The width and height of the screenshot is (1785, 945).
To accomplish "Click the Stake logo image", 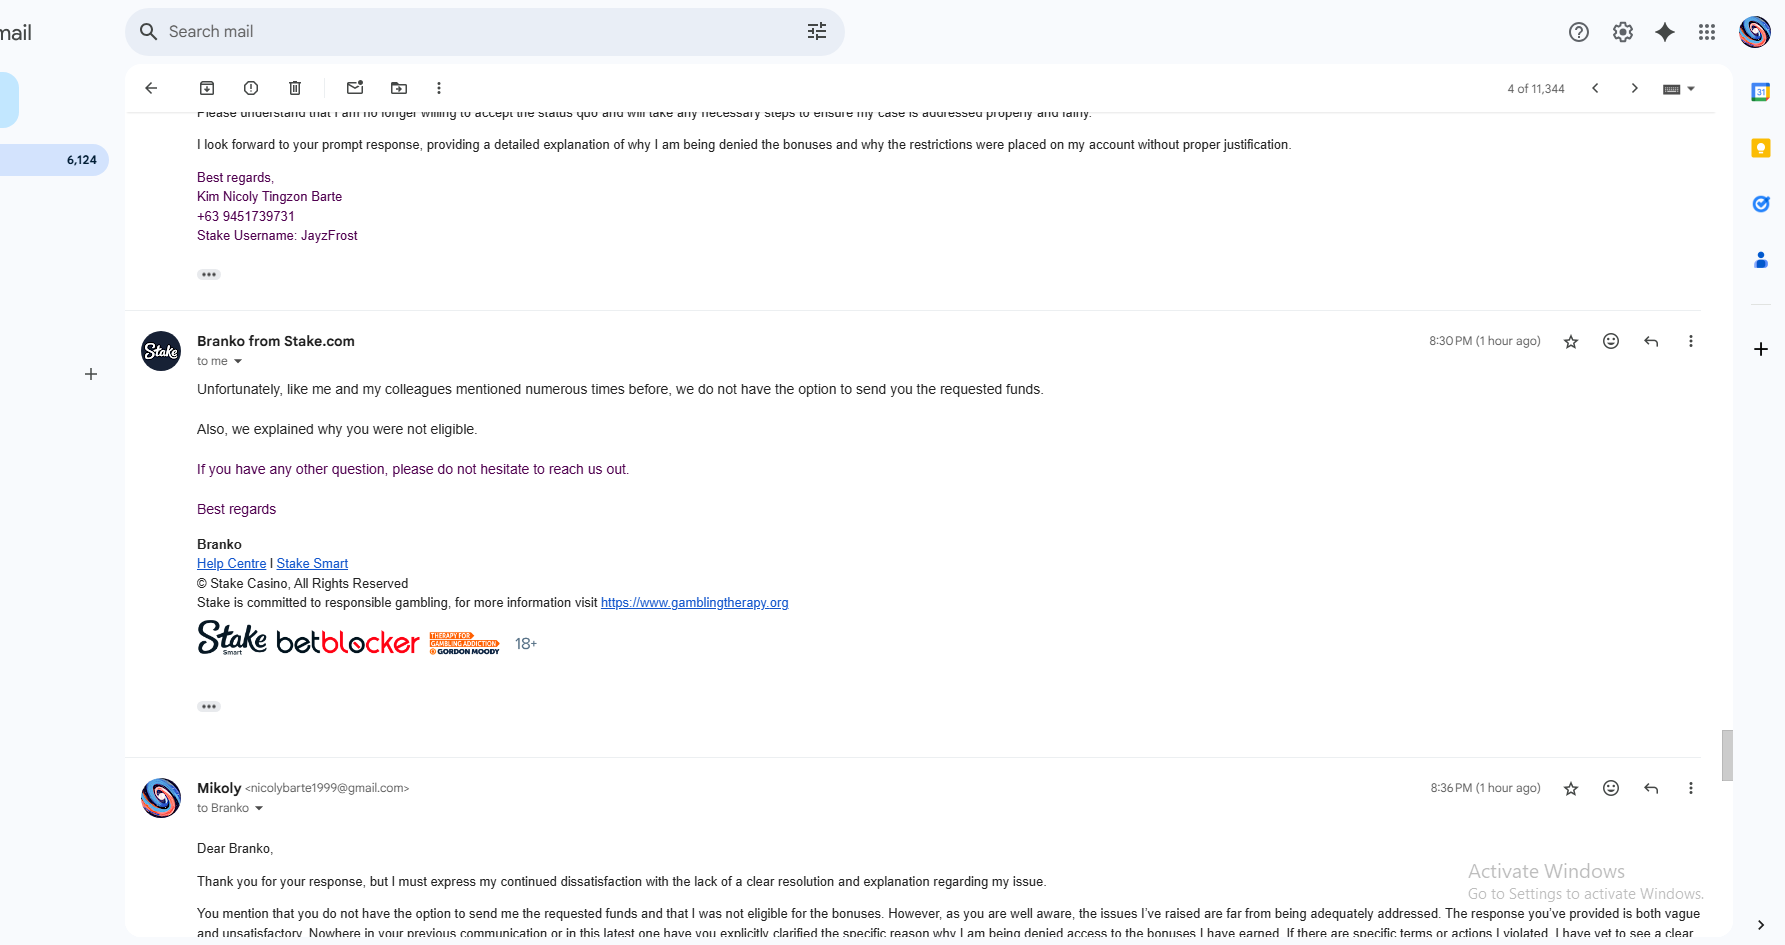I will (232, 638).
